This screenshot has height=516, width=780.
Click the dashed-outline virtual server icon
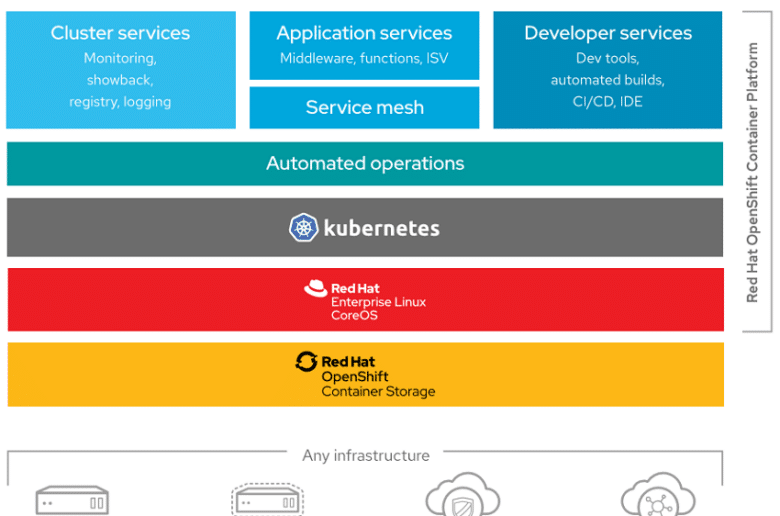click(x=268, y=499)
